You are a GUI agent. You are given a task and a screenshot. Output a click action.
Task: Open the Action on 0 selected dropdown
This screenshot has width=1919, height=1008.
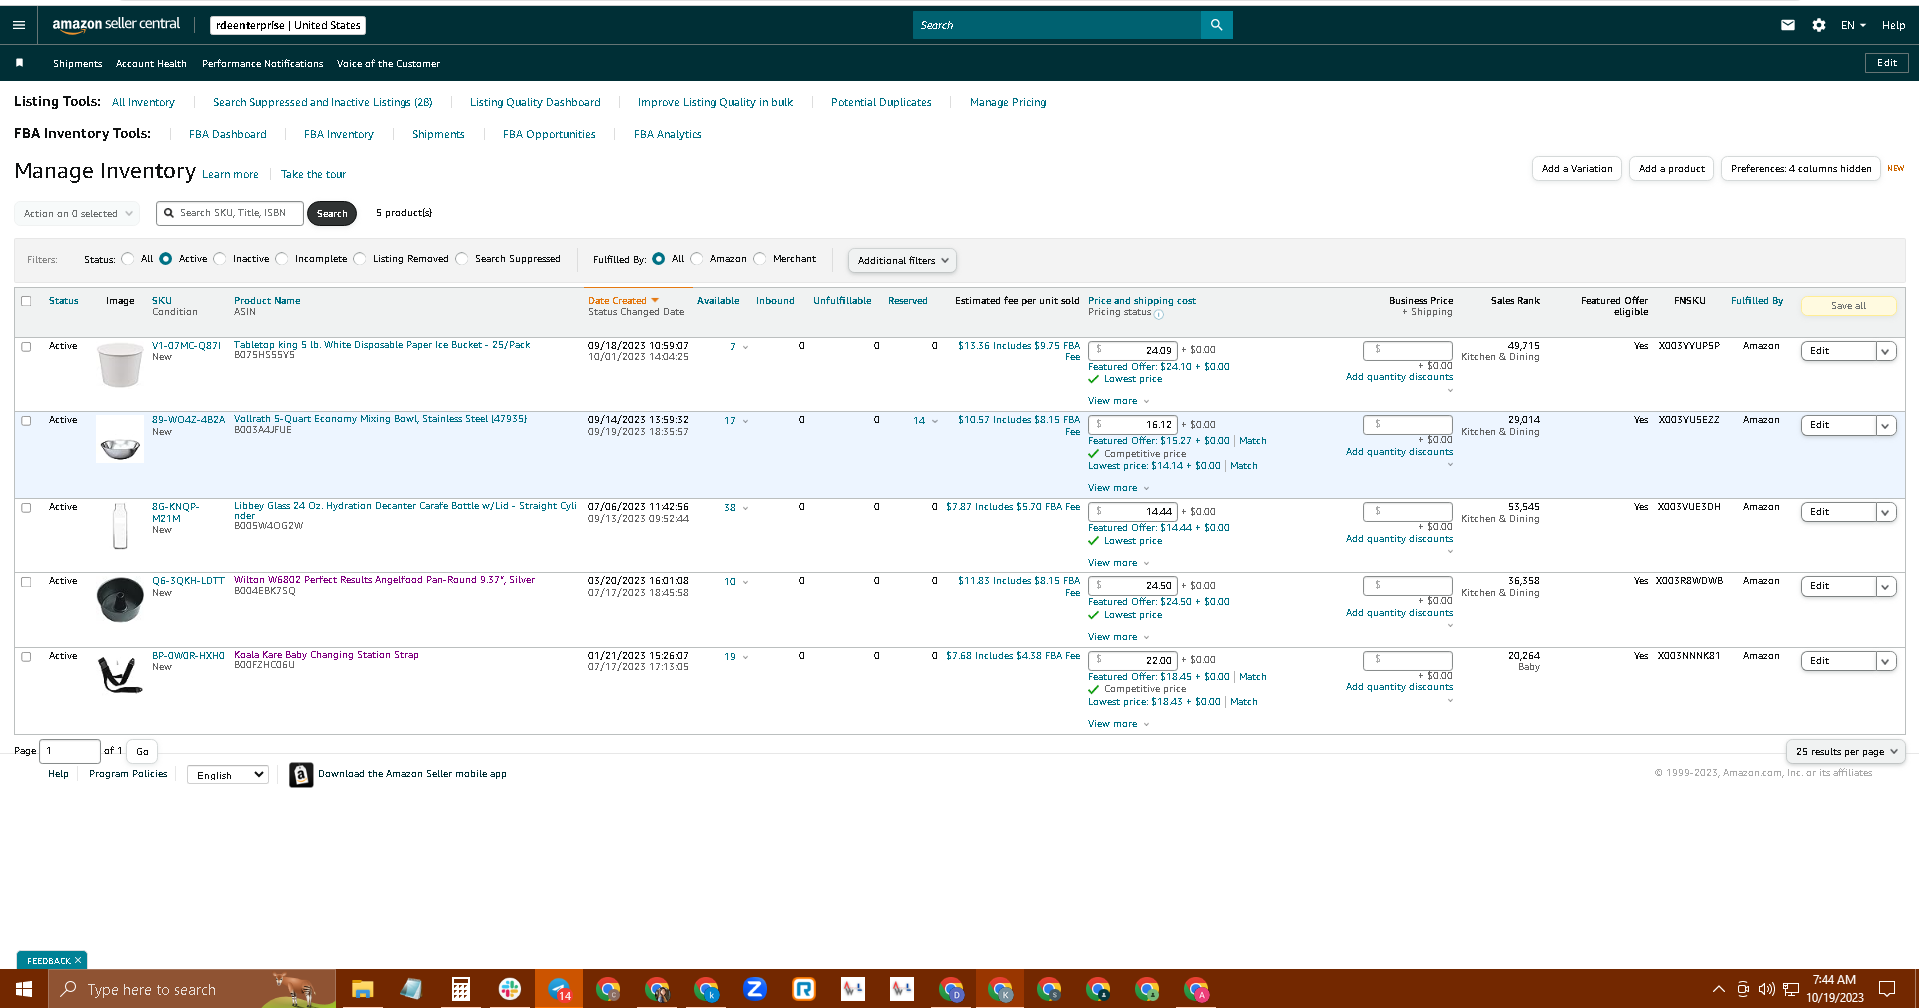78,213
